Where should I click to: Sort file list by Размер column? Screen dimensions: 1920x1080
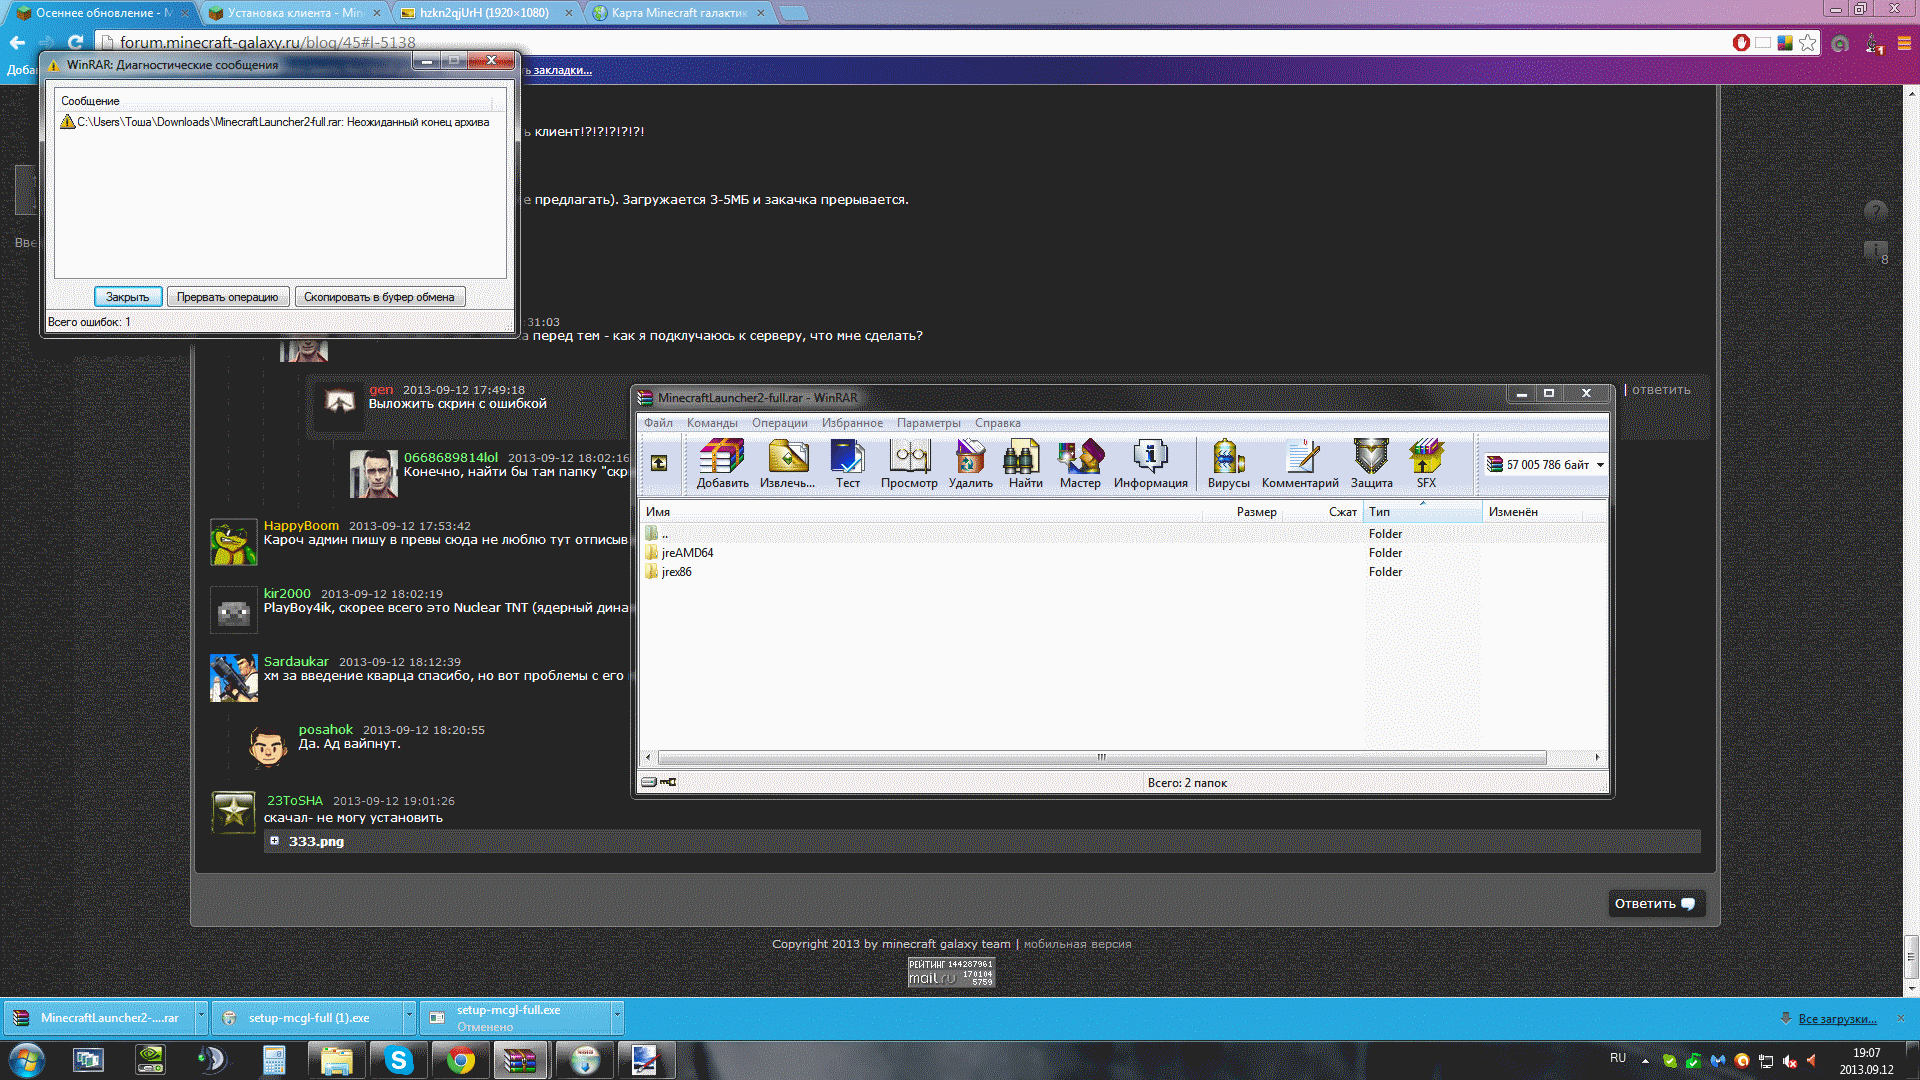[x=1242, y=512]
